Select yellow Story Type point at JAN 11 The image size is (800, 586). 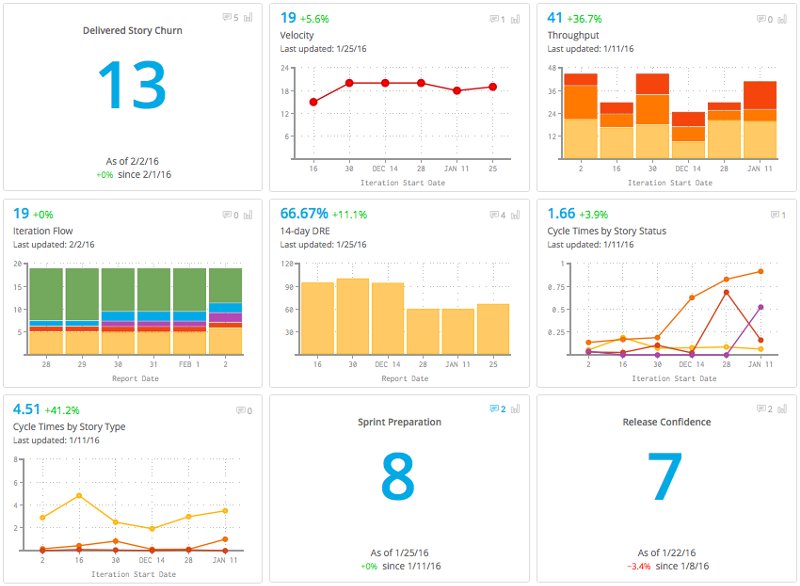[226, 511]
